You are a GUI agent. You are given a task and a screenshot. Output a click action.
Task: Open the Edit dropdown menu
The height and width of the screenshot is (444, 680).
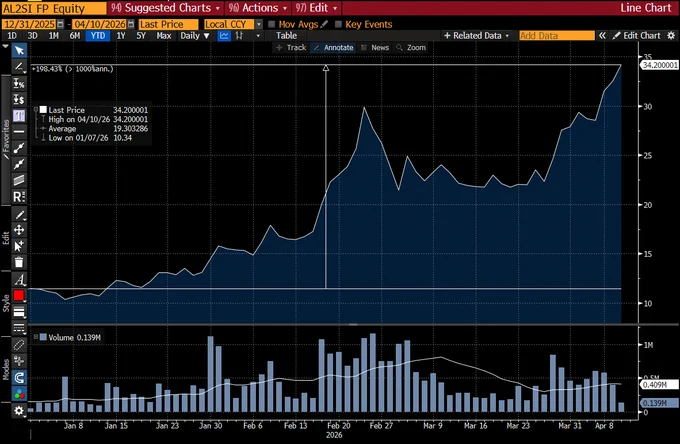(316, 8)
